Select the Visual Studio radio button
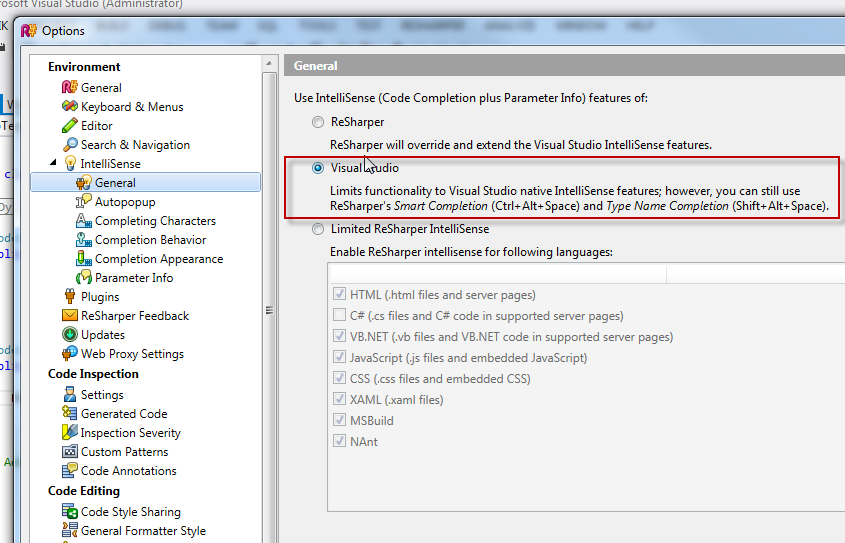The height and width of the screenshot is (543, 845). (x=318, y=168)
